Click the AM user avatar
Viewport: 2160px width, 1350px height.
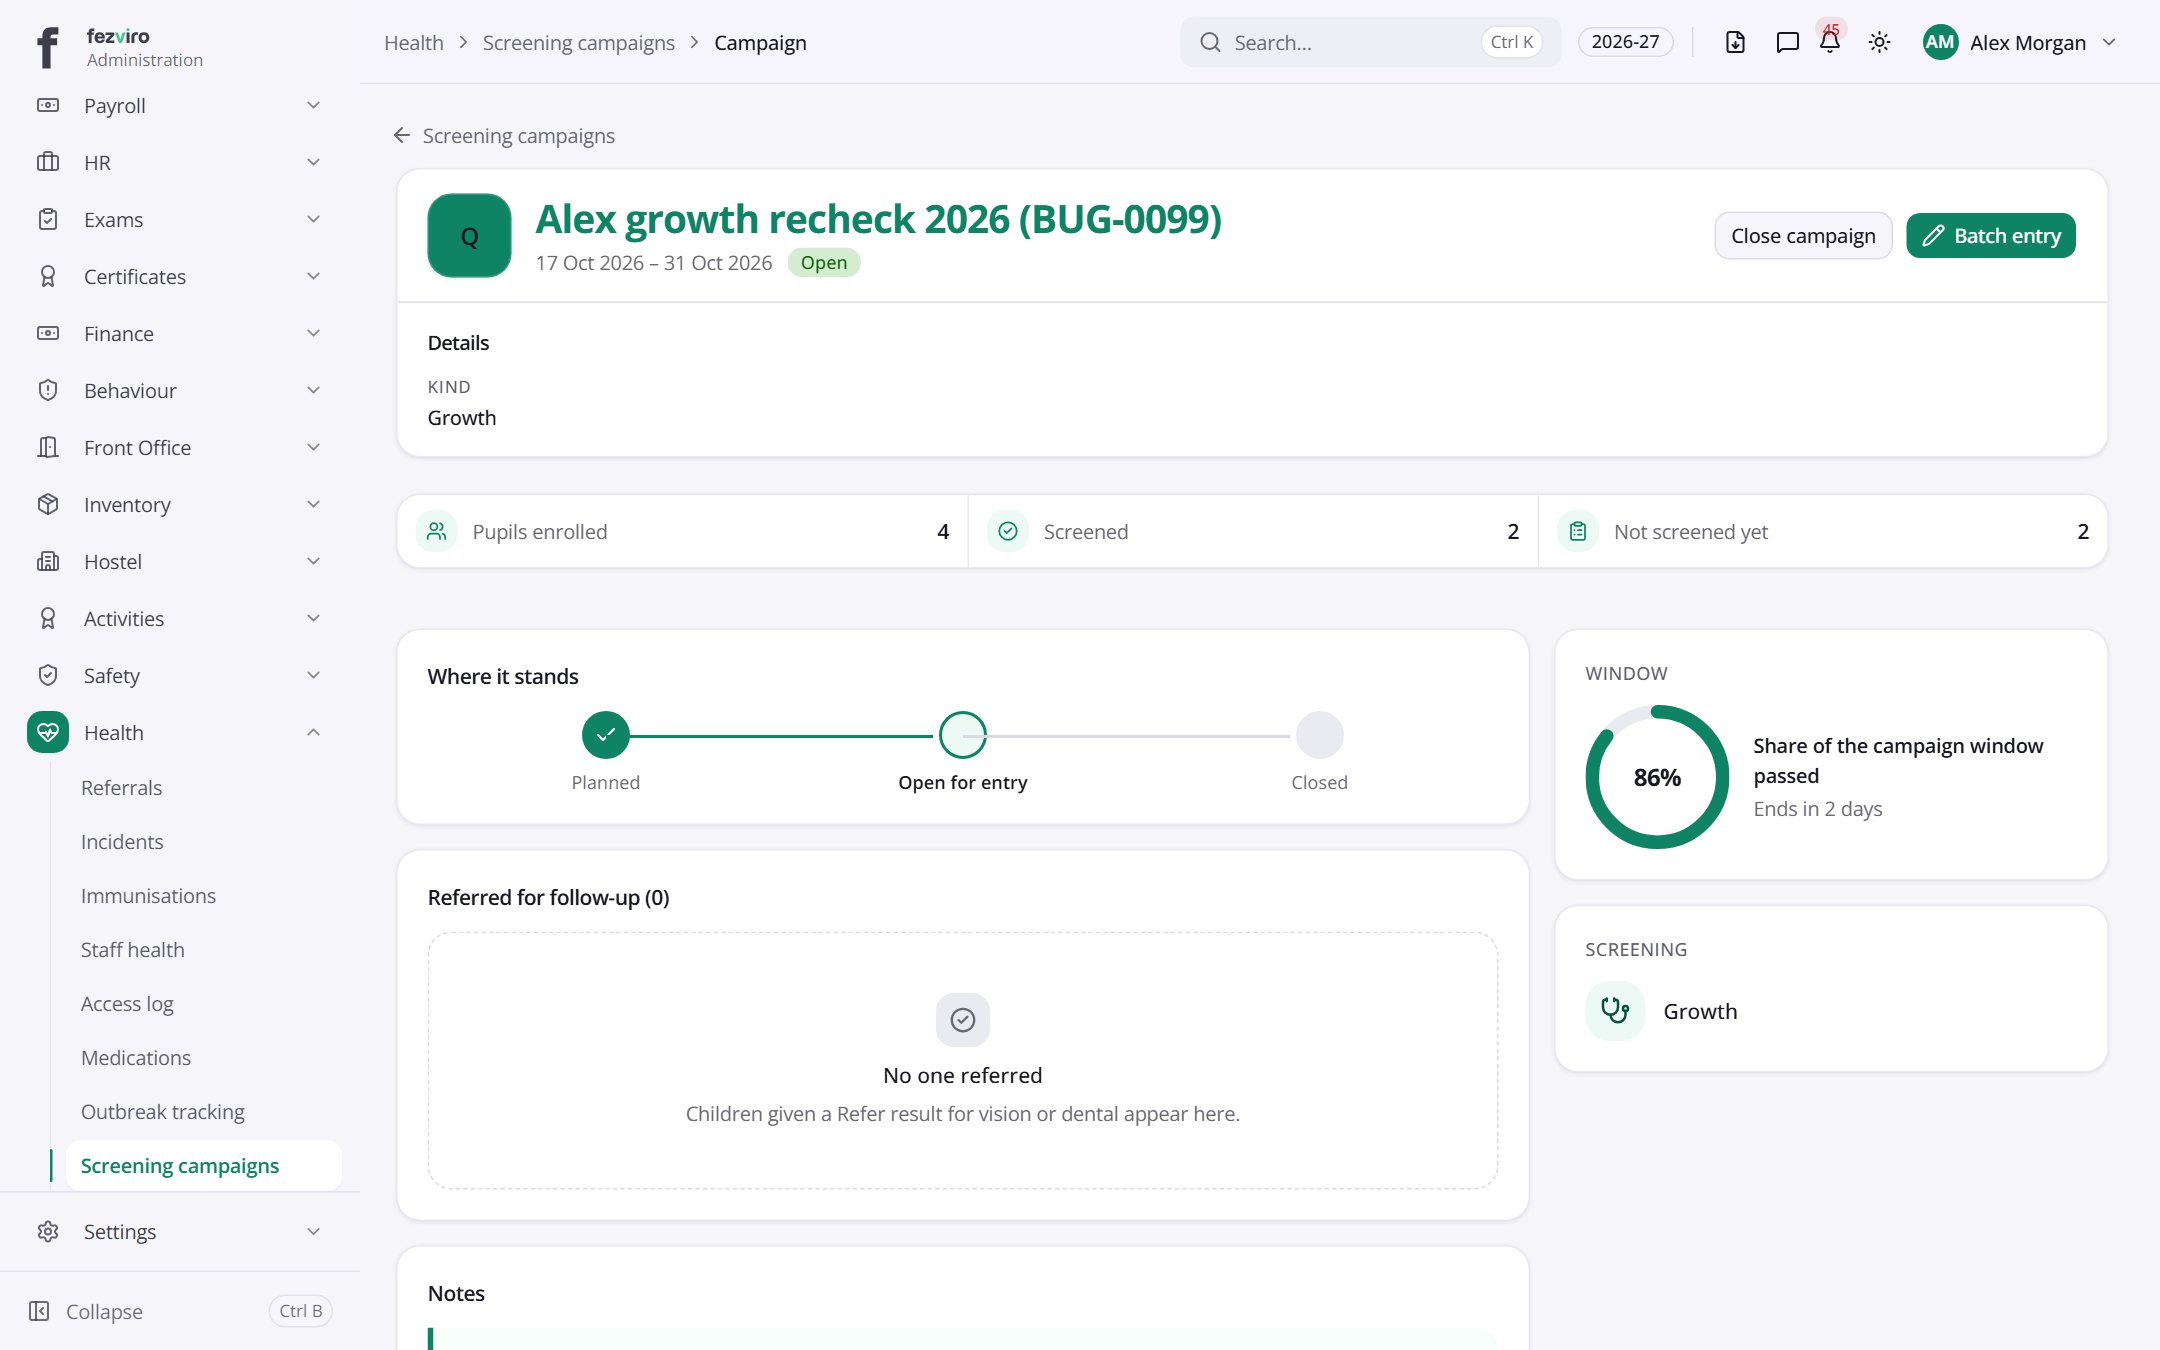coord(1940,42)
